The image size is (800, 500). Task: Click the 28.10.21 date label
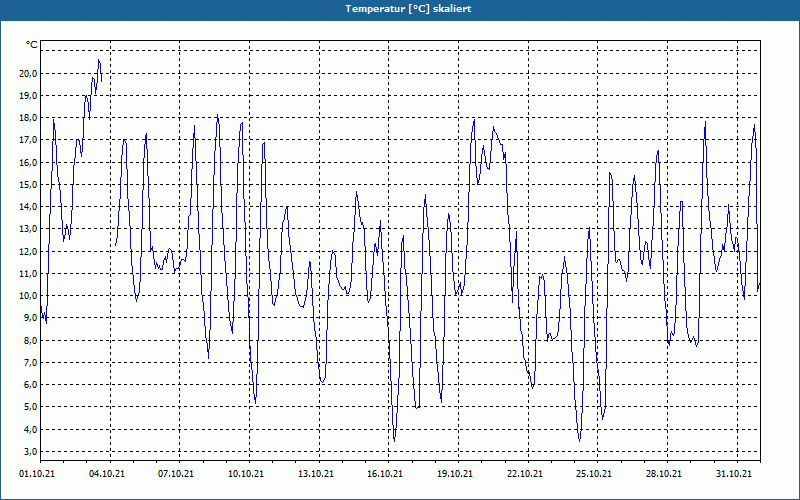[x=664, y=474]
